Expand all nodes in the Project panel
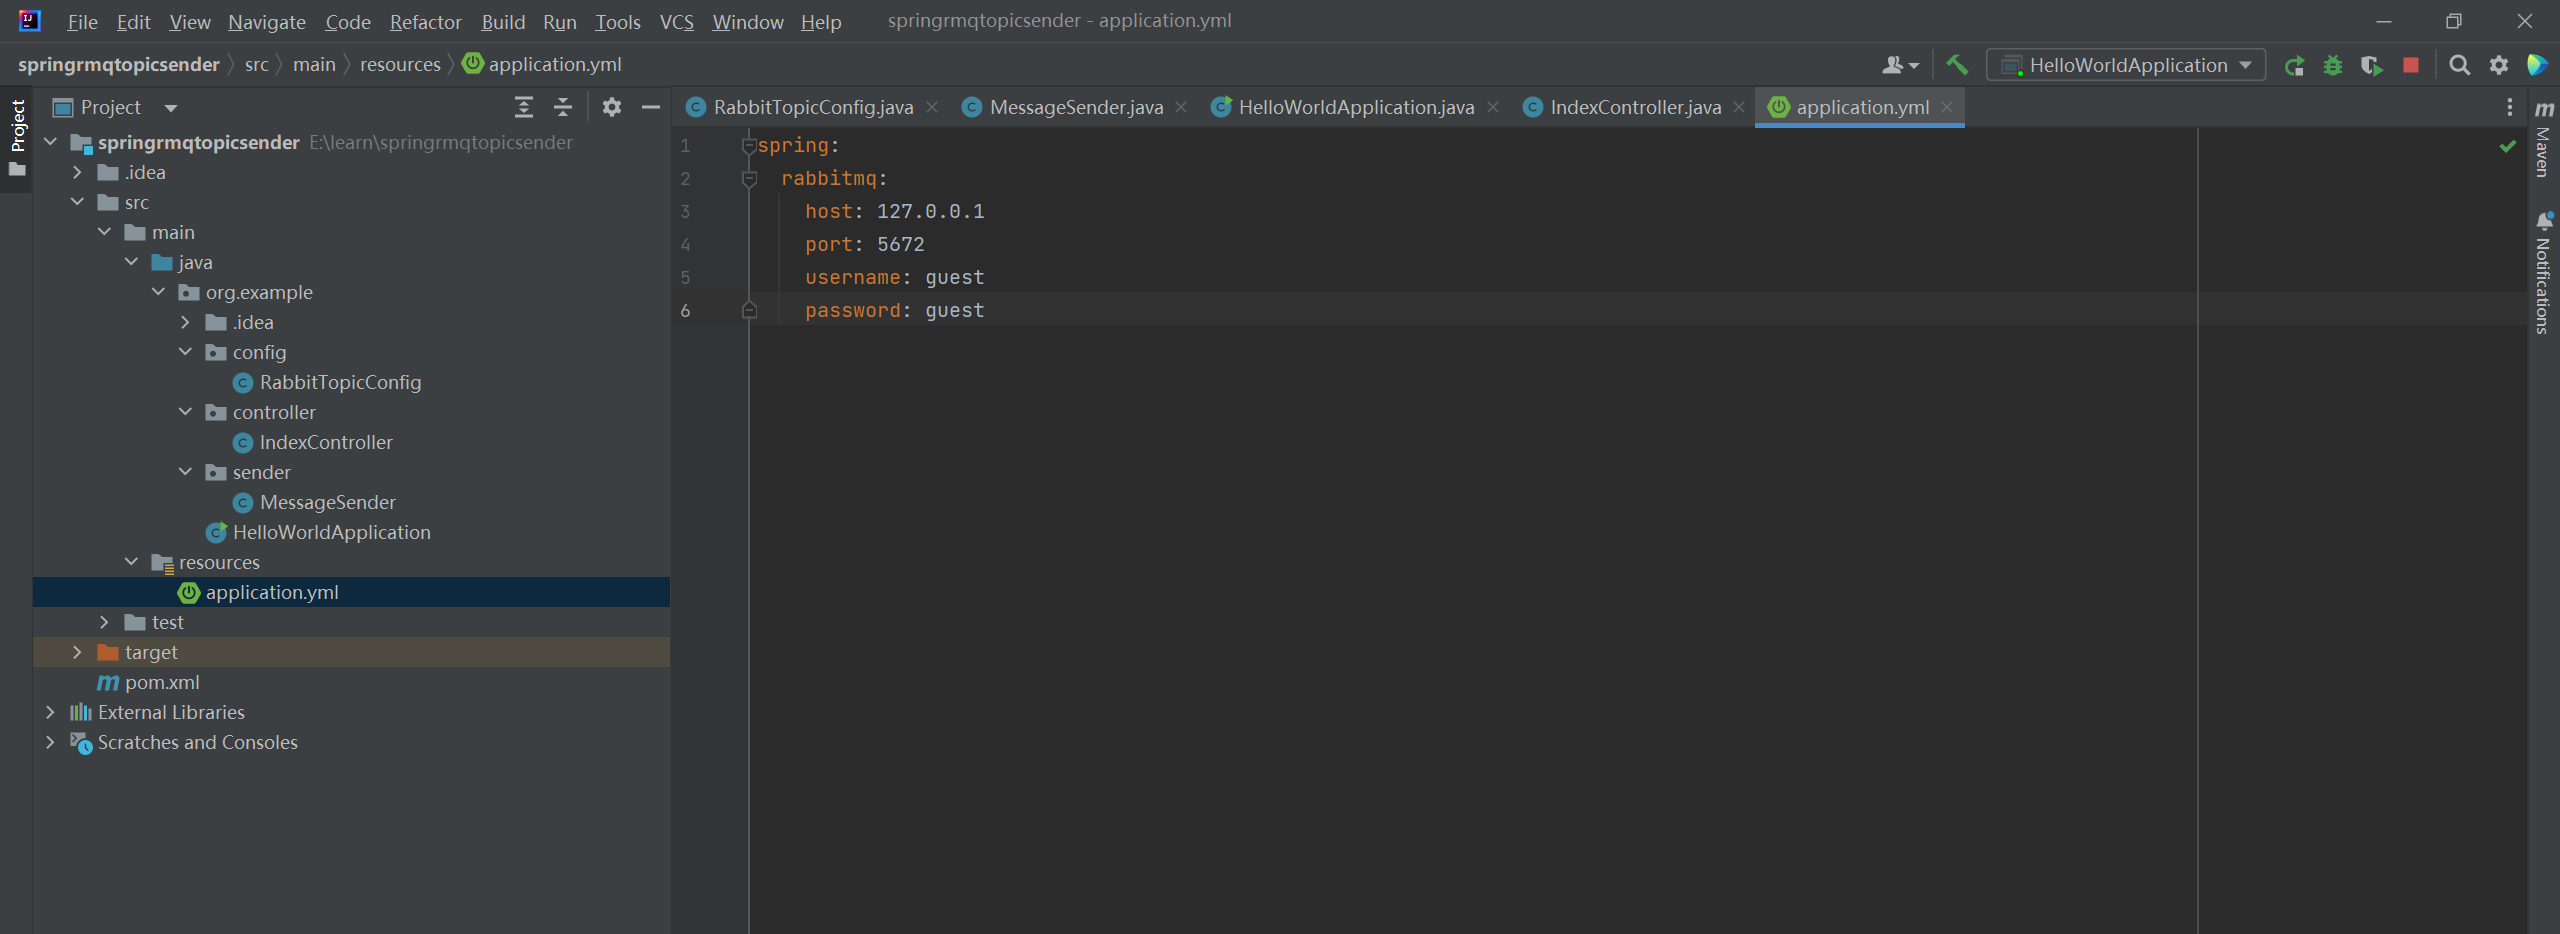The image size is (2560, 934). (x=524, y=107)
